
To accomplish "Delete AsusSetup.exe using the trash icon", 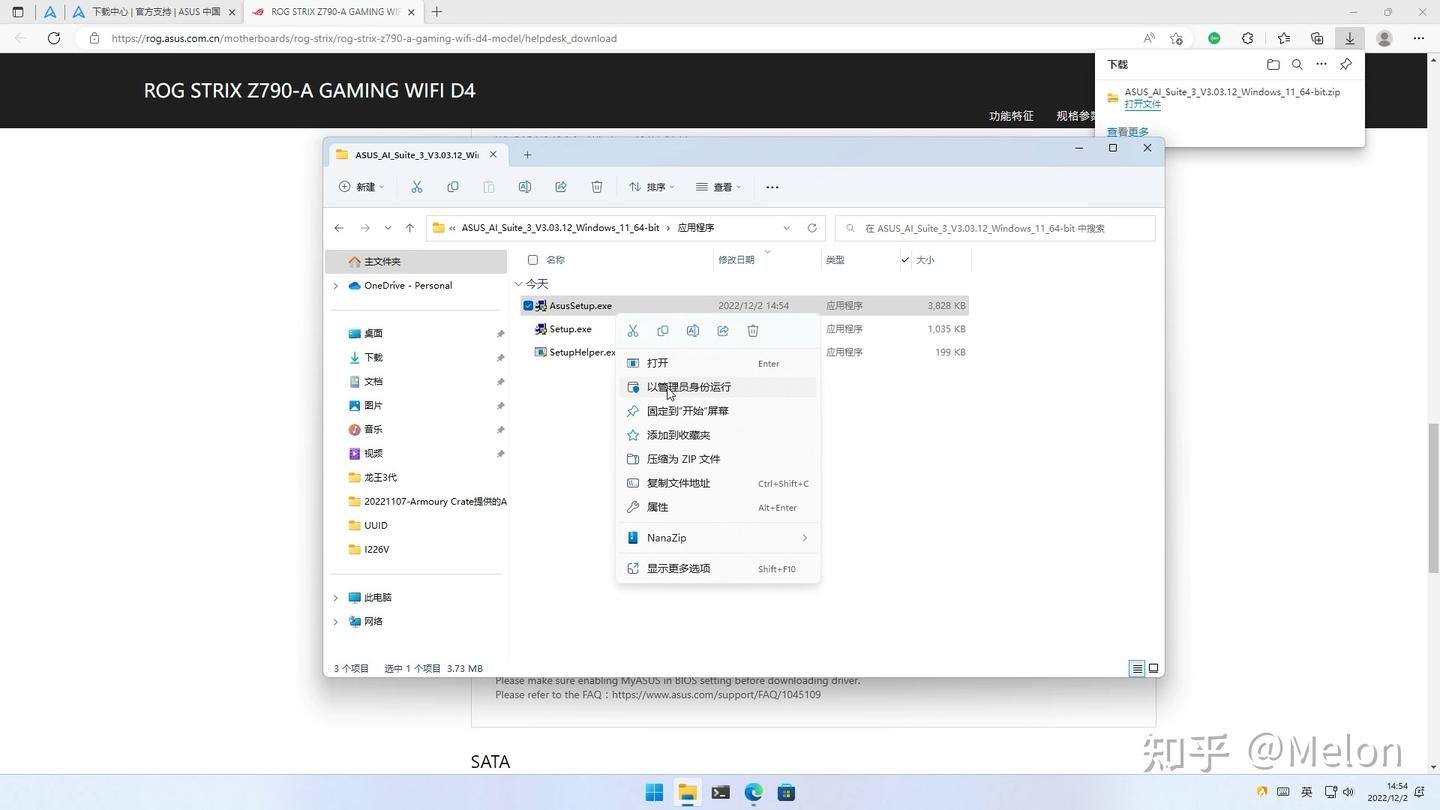I will tap(753, 330).
